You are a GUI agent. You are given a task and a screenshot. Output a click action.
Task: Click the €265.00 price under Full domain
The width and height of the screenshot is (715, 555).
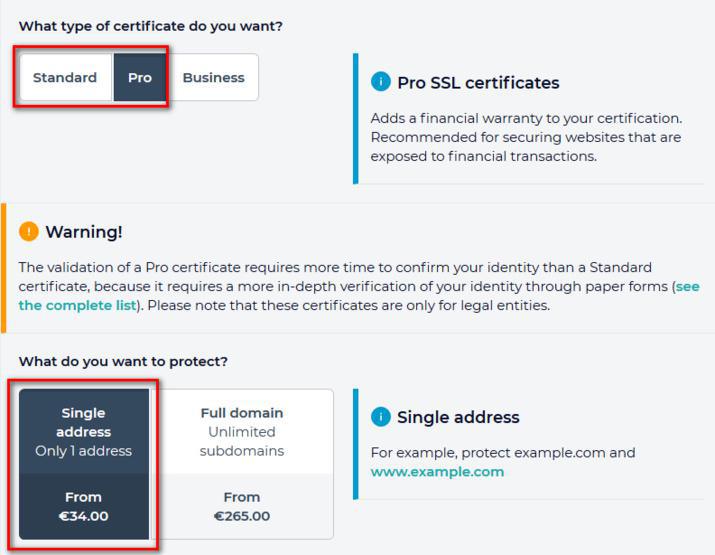click(242, 516)
